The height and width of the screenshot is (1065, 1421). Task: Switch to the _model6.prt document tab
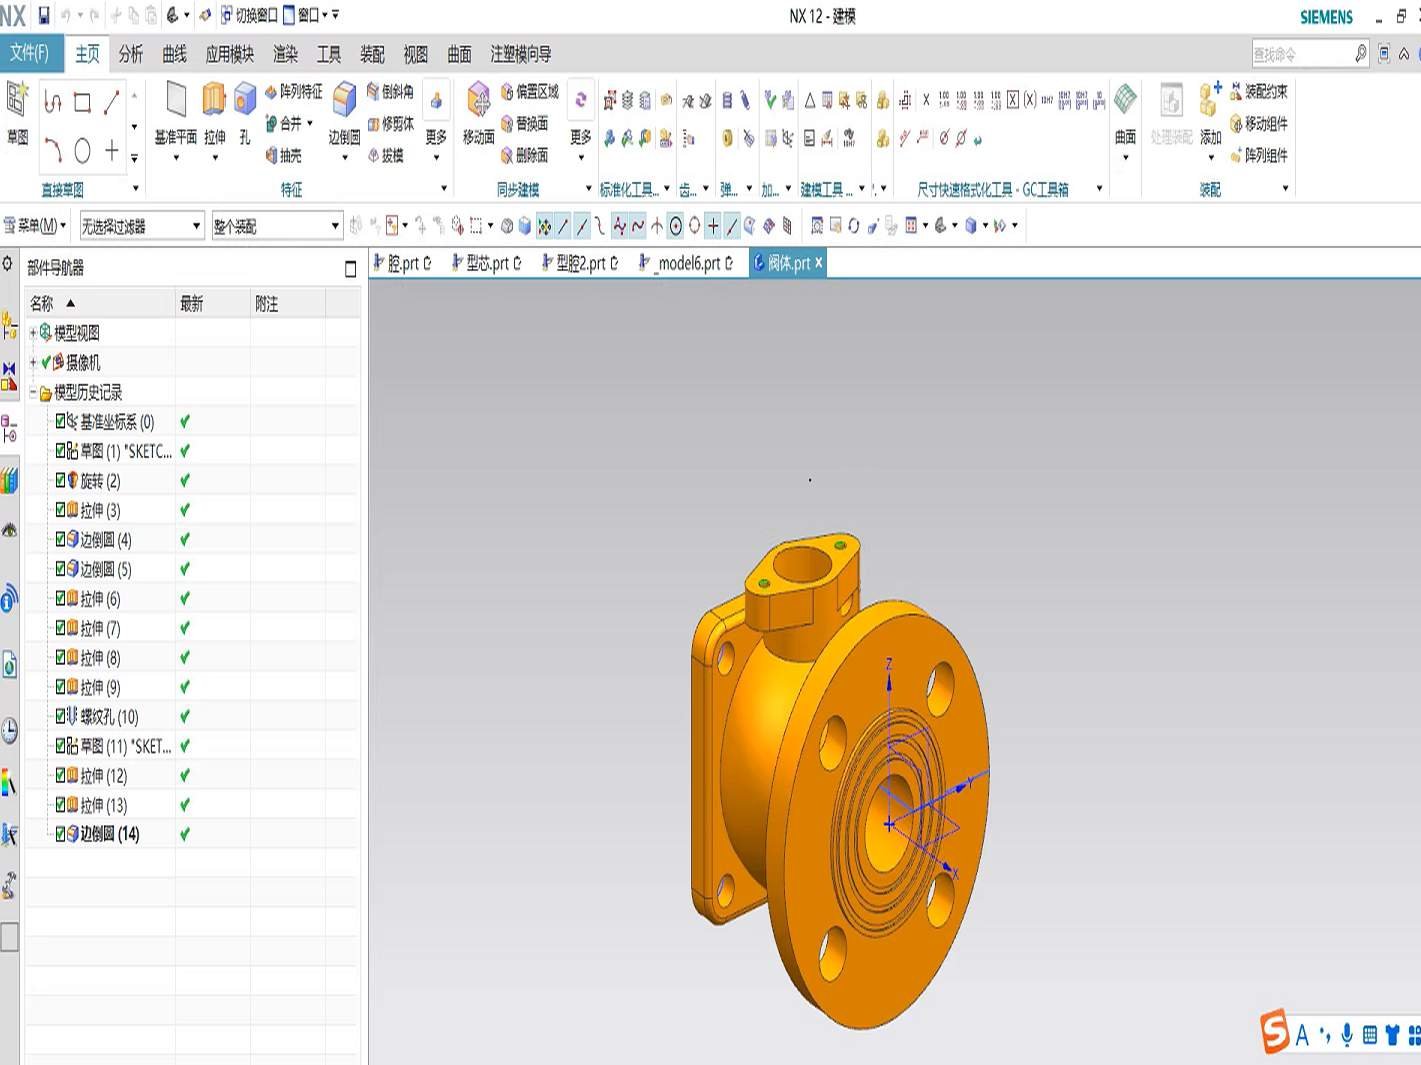pos(688,263)
